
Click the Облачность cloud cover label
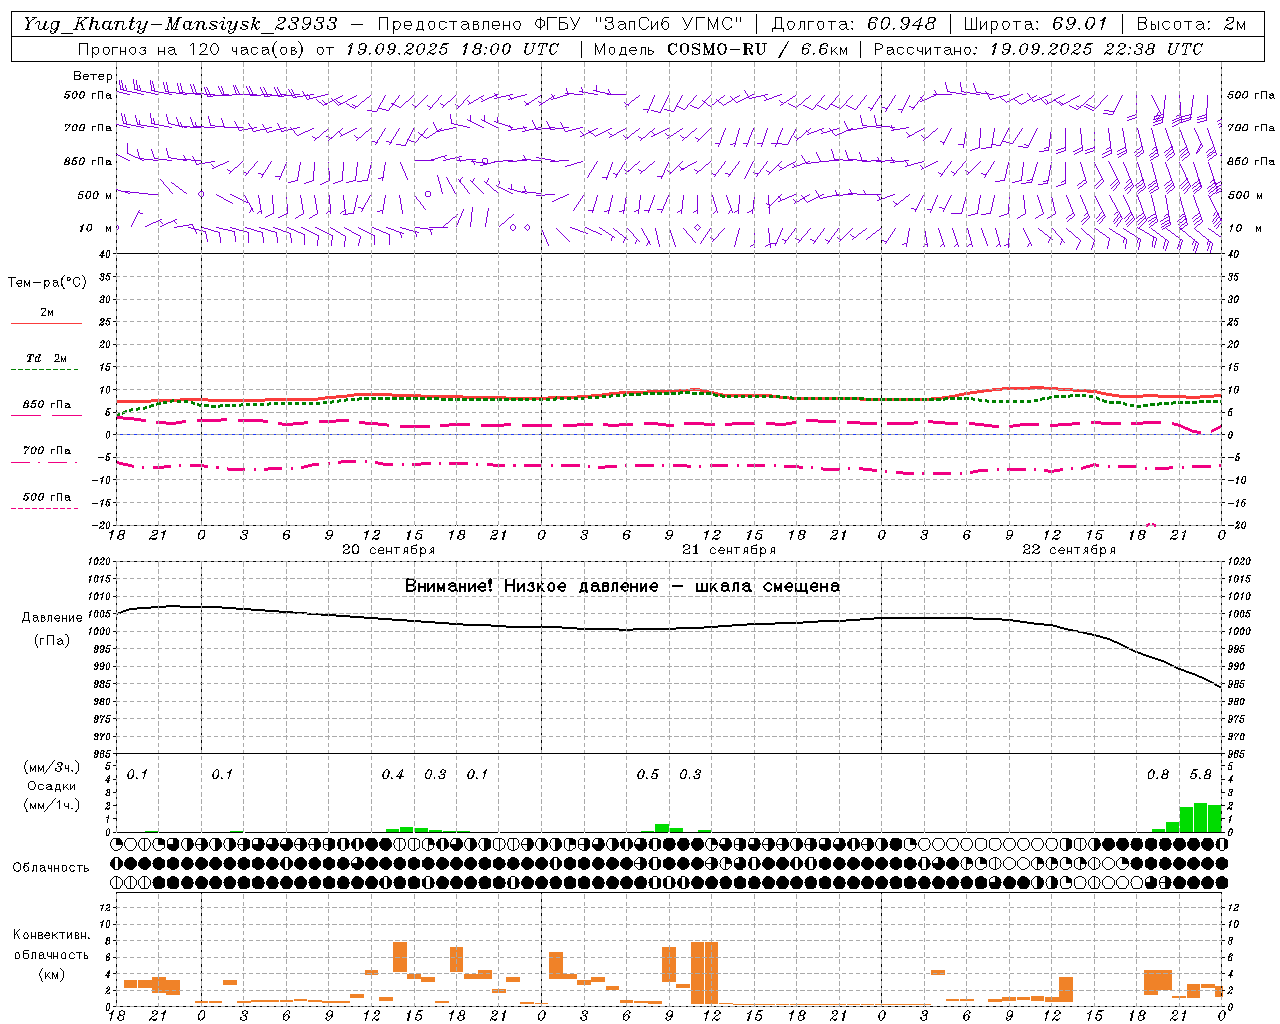[x=51, y=868]
